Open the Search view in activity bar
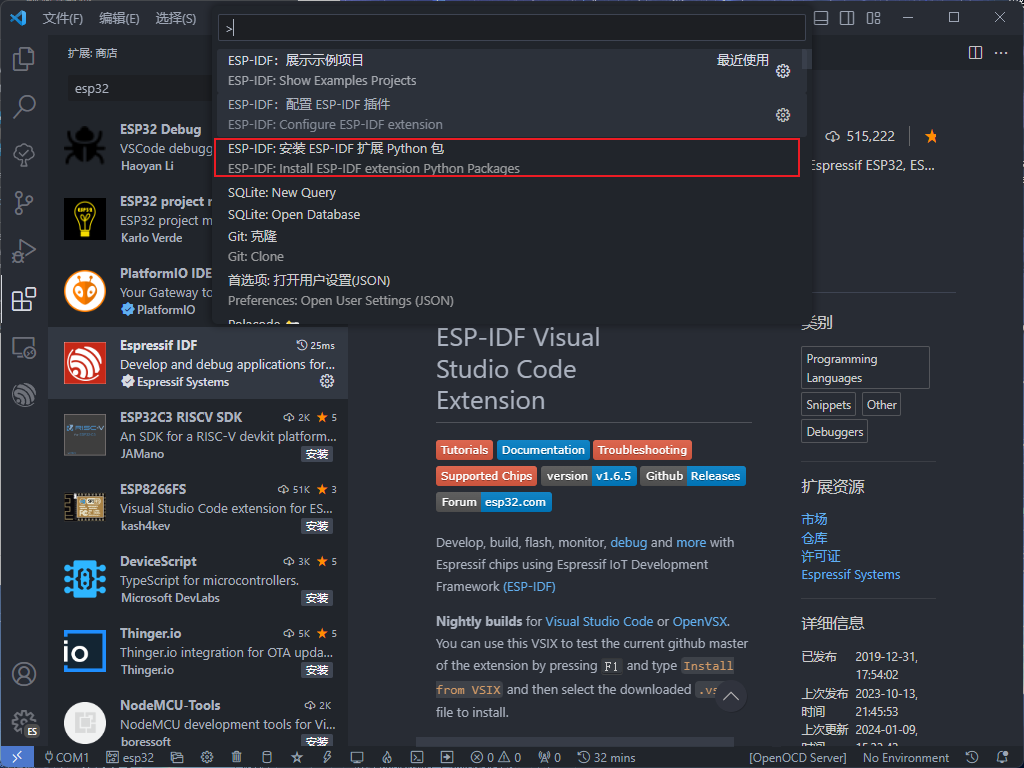This screenshot has width=1024, height=768. [x=24, y=106]
